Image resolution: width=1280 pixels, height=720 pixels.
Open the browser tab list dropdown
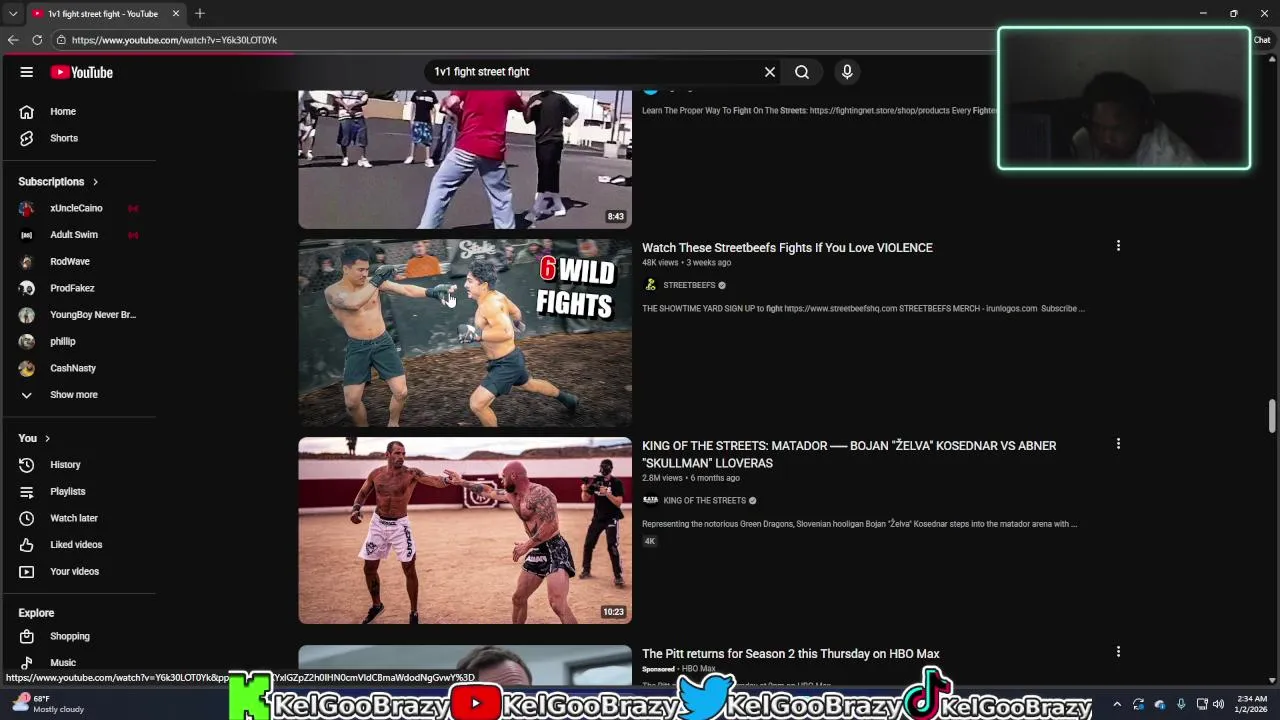coord(12,13)
